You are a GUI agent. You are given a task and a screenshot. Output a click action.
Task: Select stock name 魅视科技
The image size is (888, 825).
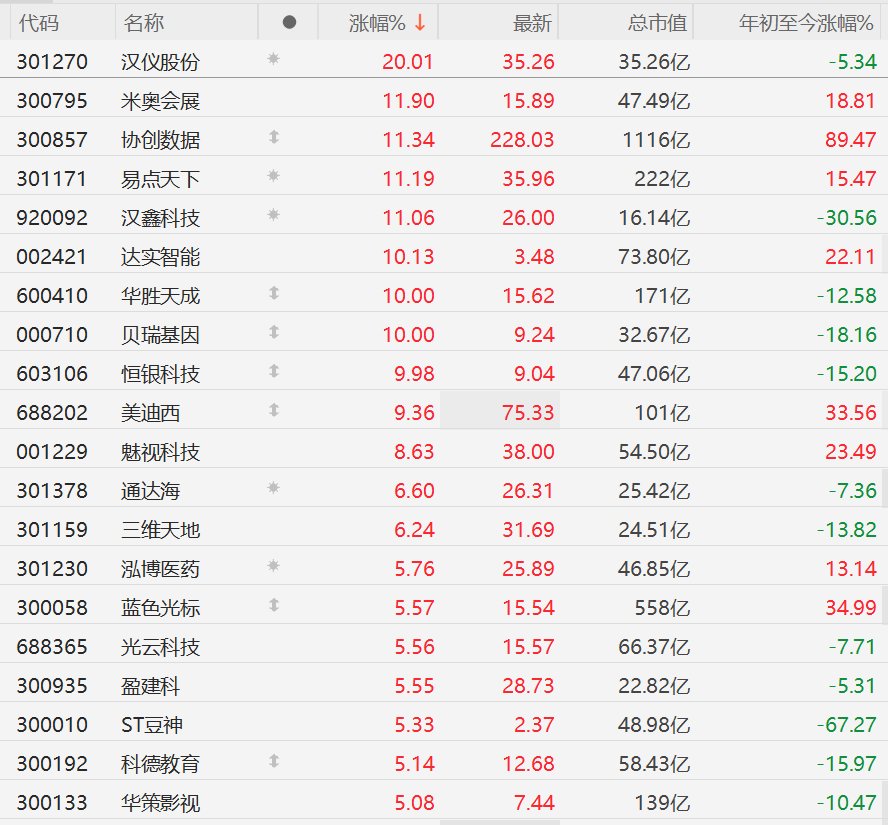pyautogui.click(x=160, y=452)
